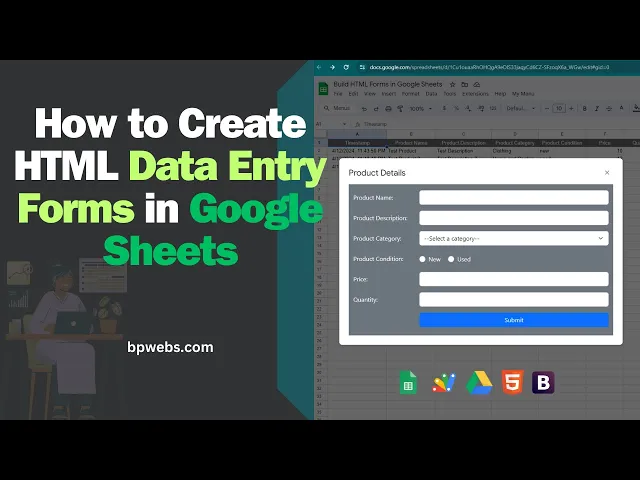Format as percent
This screenshot has height=480, width=640.
(x=456, y=109)
